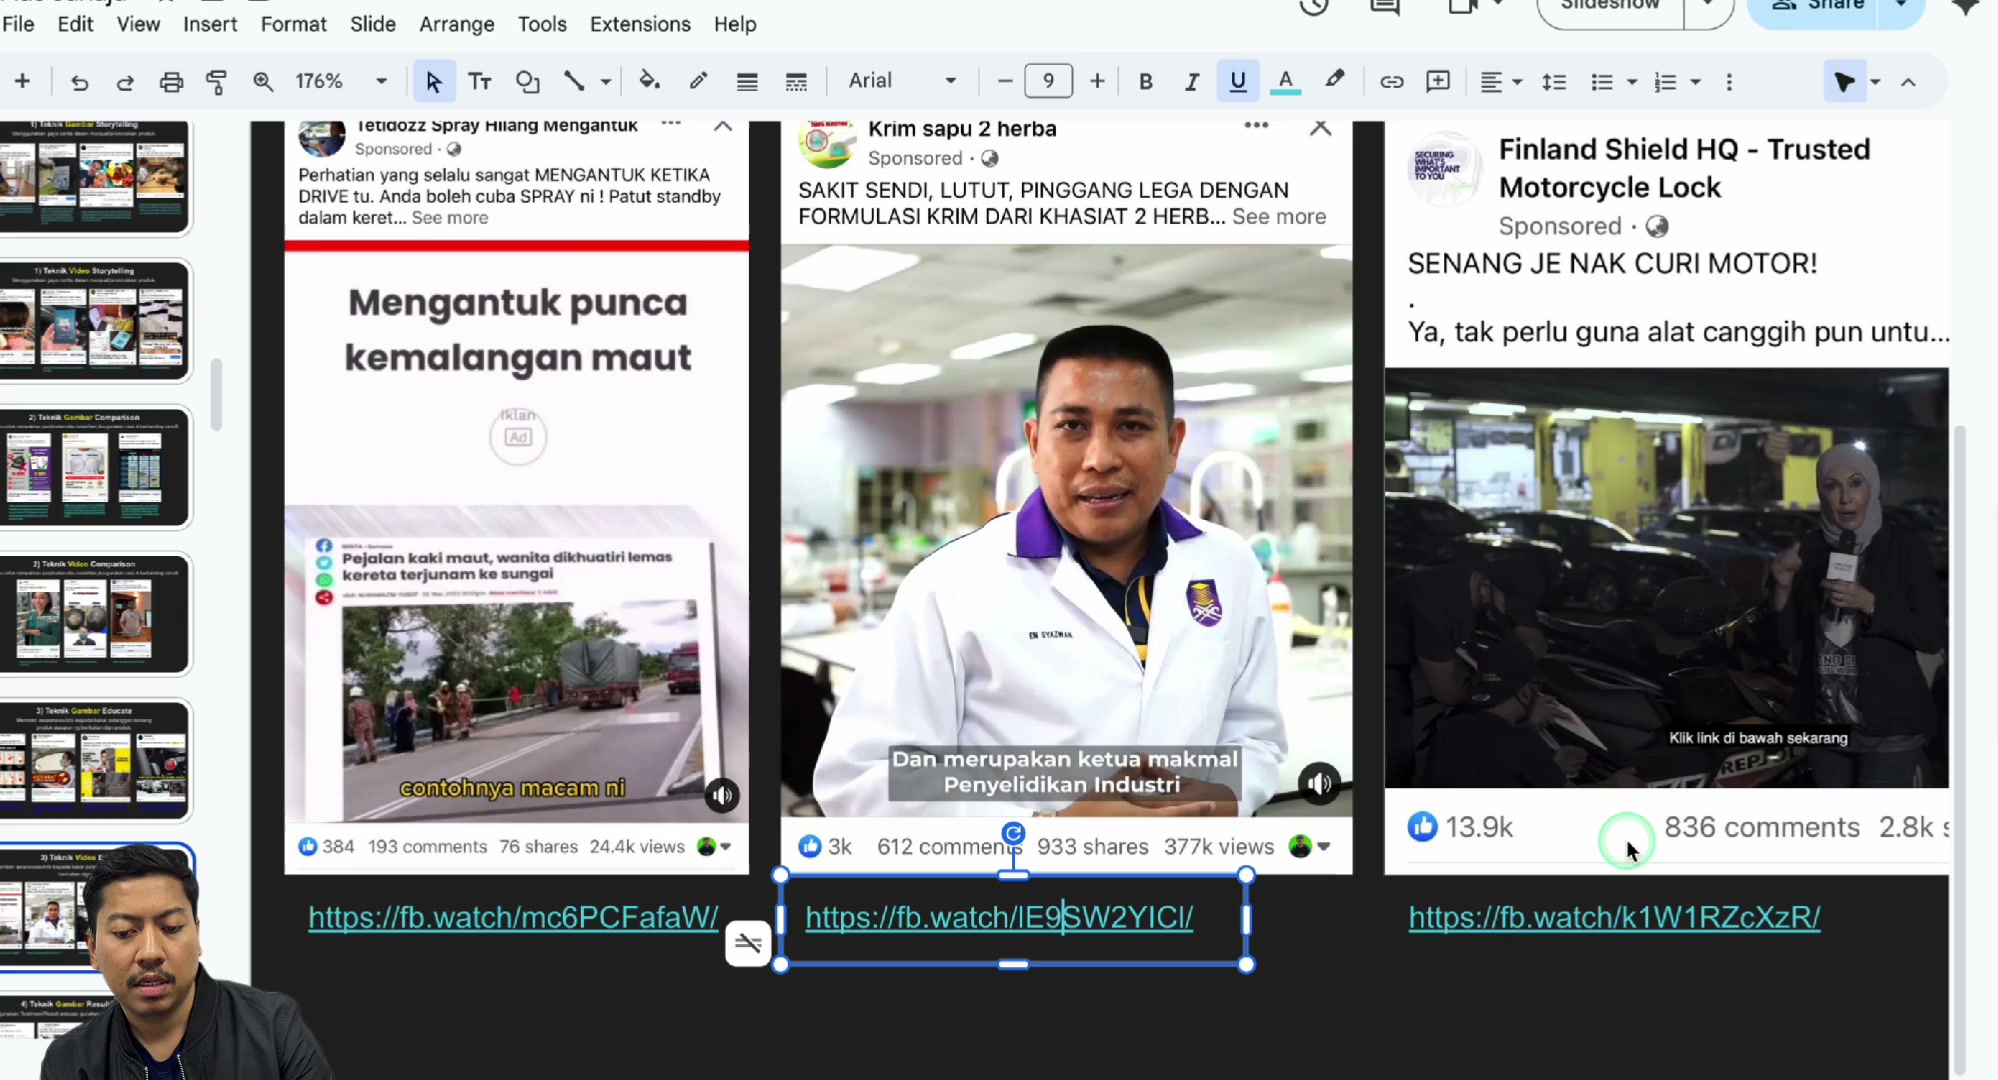Open the text align dropdown
Screen dimensions: 1998x1080
1500,82
